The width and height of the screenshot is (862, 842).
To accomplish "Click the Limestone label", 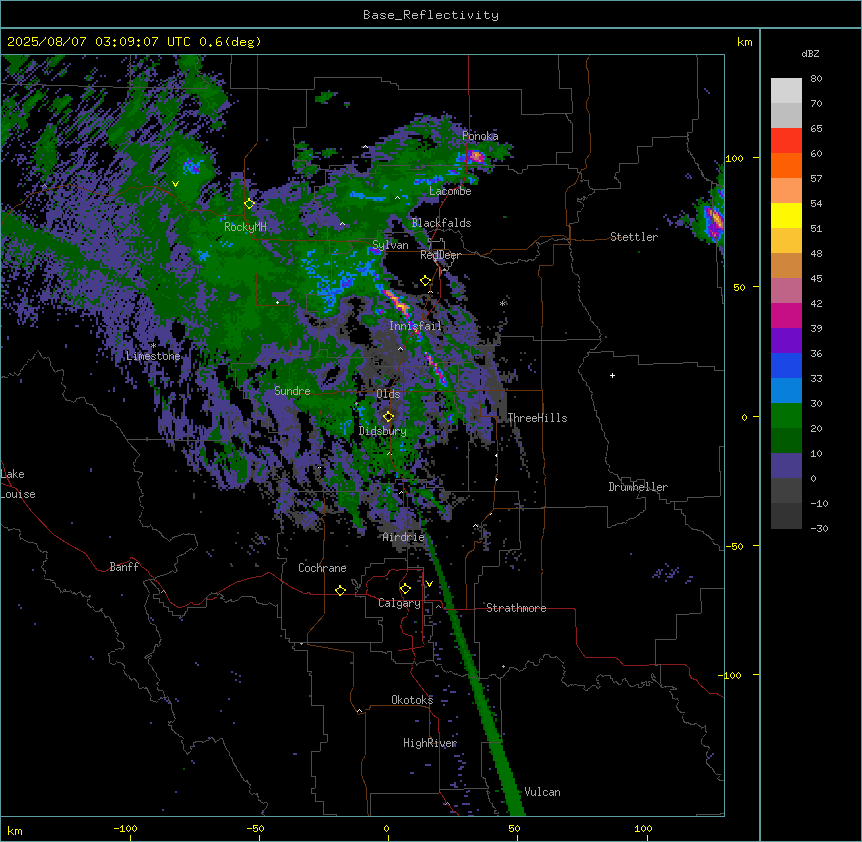I will [153, 356].
